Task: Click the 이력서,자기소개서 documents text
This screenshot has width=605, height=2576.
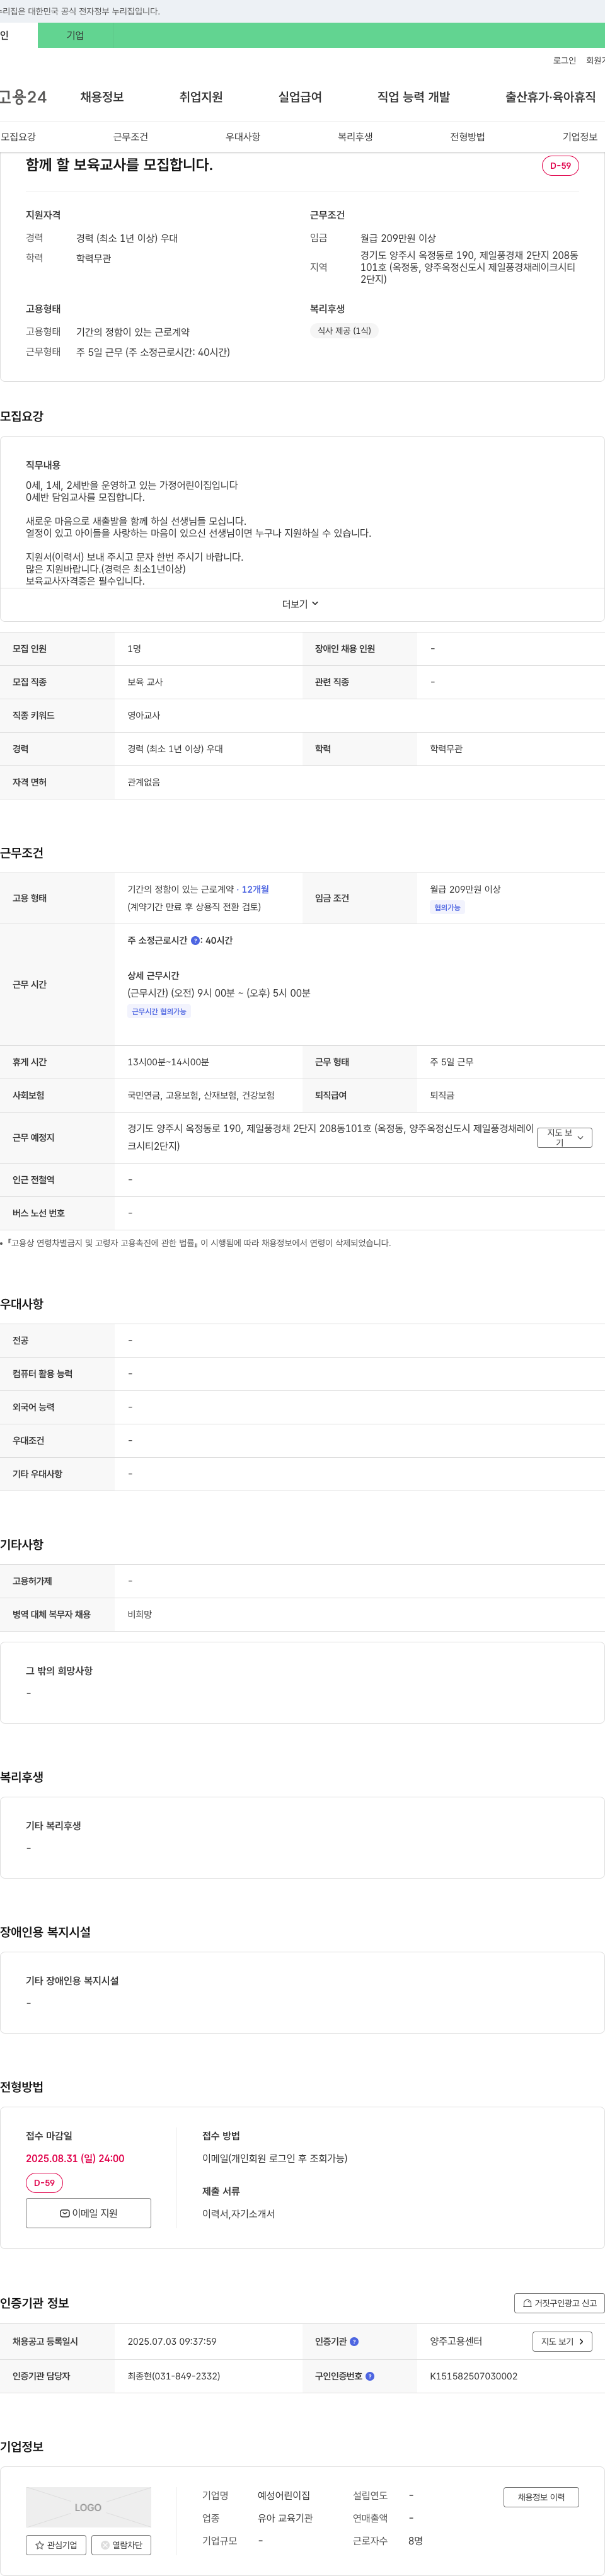Action: tap(238, 2214)
